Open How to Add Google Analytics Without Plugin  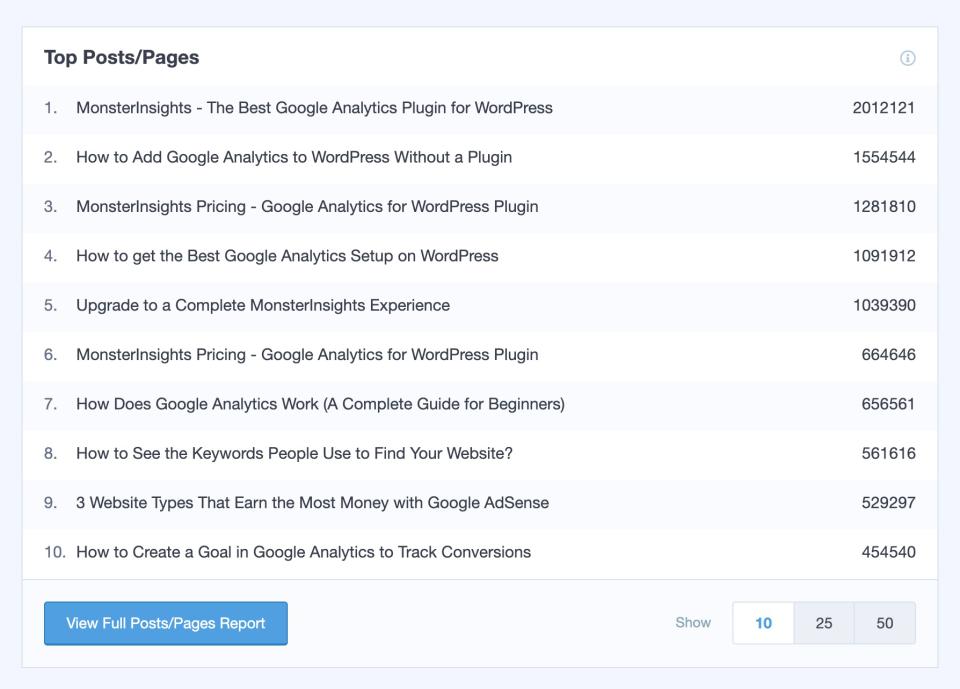[294, 157]
